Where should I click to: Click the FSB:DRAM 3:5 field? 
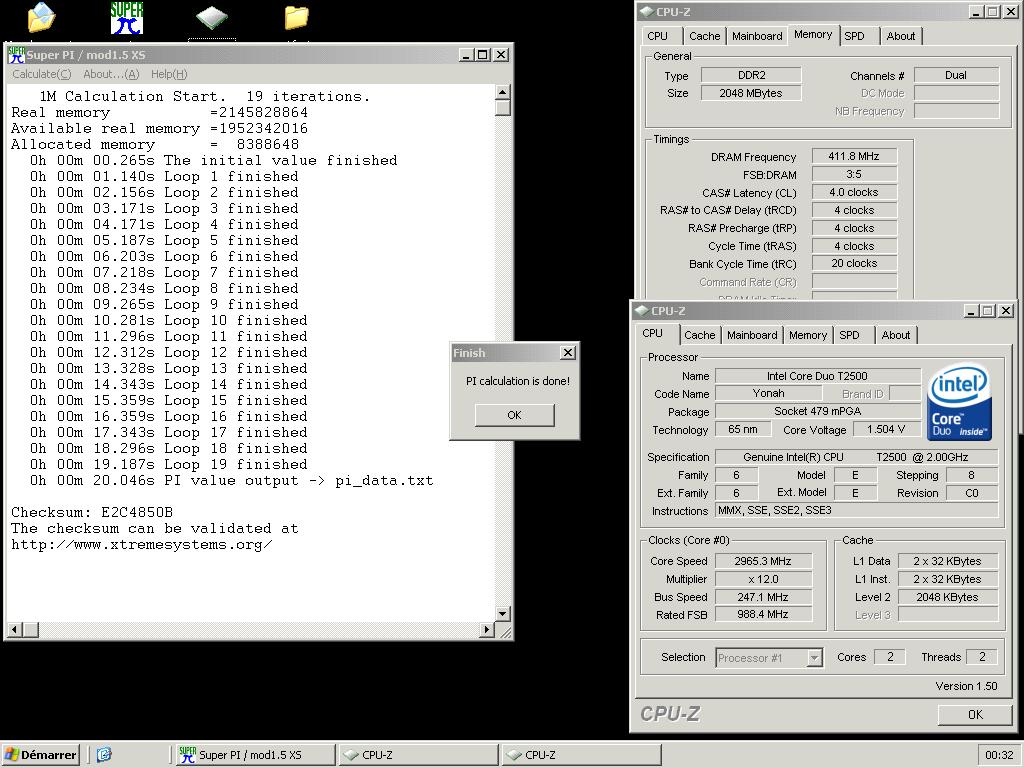pos(854,174)
